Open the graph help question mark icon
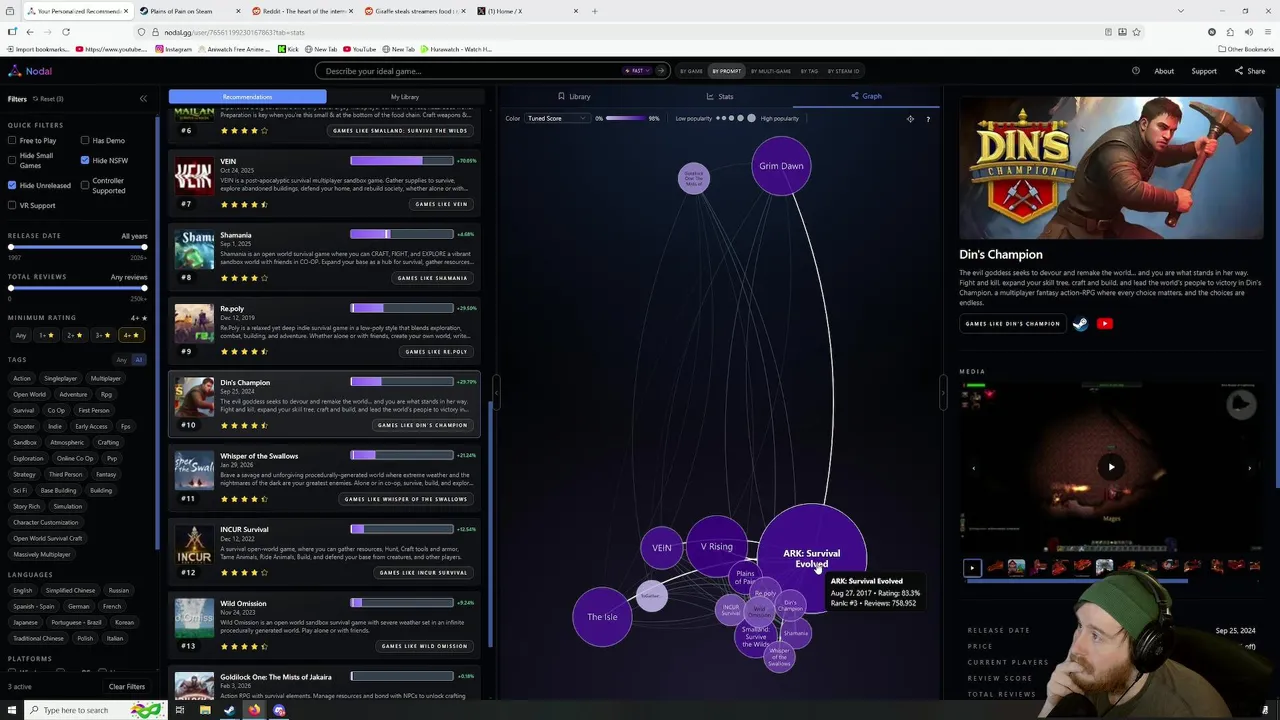1280x720 pixels. tap(928, 119)
